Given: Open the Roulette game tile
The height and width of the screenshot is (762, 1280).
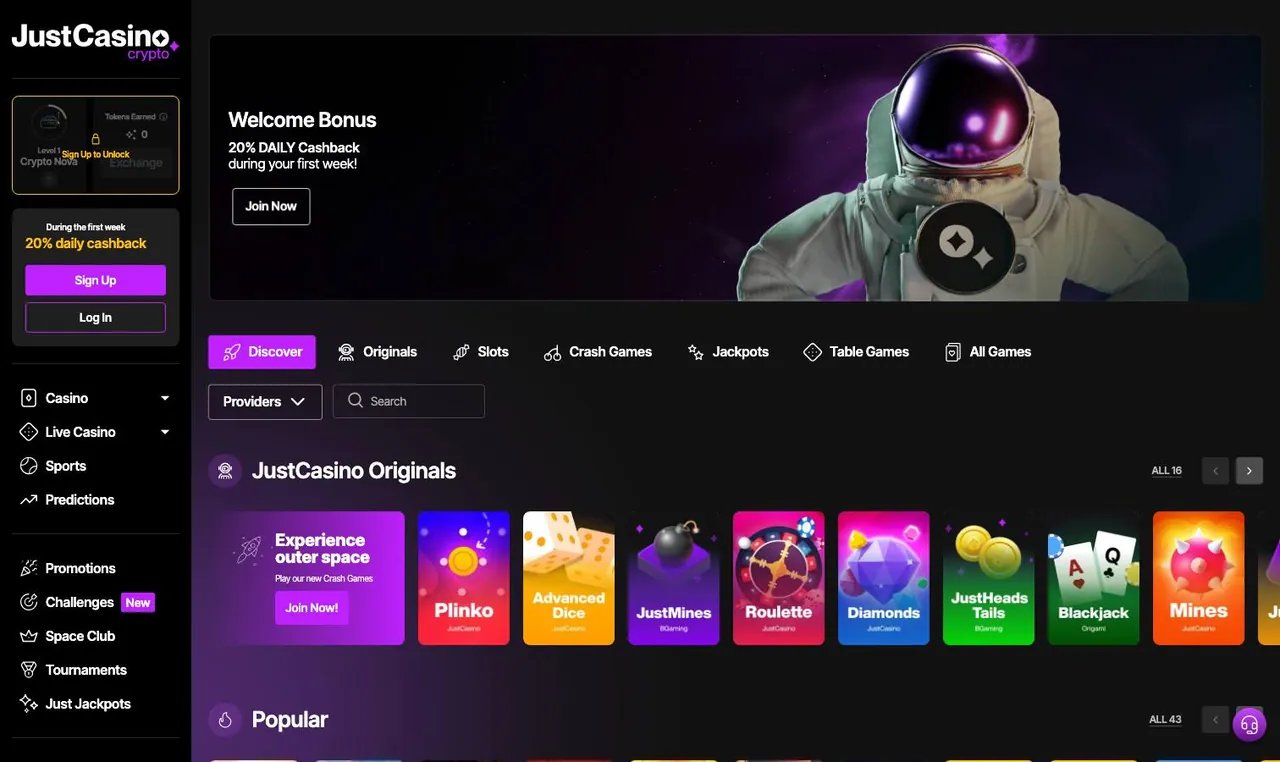Looking at the screenshot, I should coord(779,578).
